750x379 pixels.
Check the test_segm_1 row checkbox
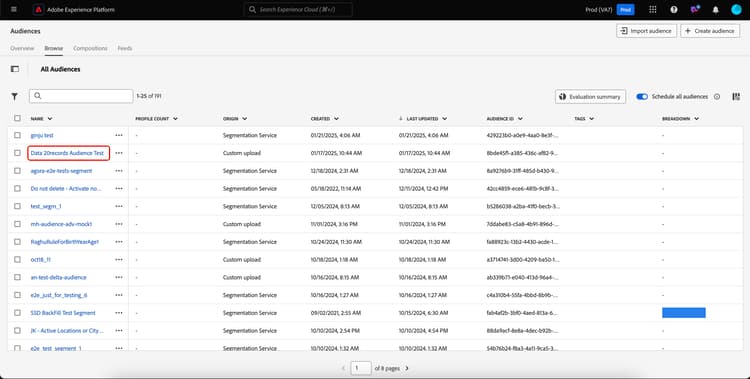tap(17, 206)
